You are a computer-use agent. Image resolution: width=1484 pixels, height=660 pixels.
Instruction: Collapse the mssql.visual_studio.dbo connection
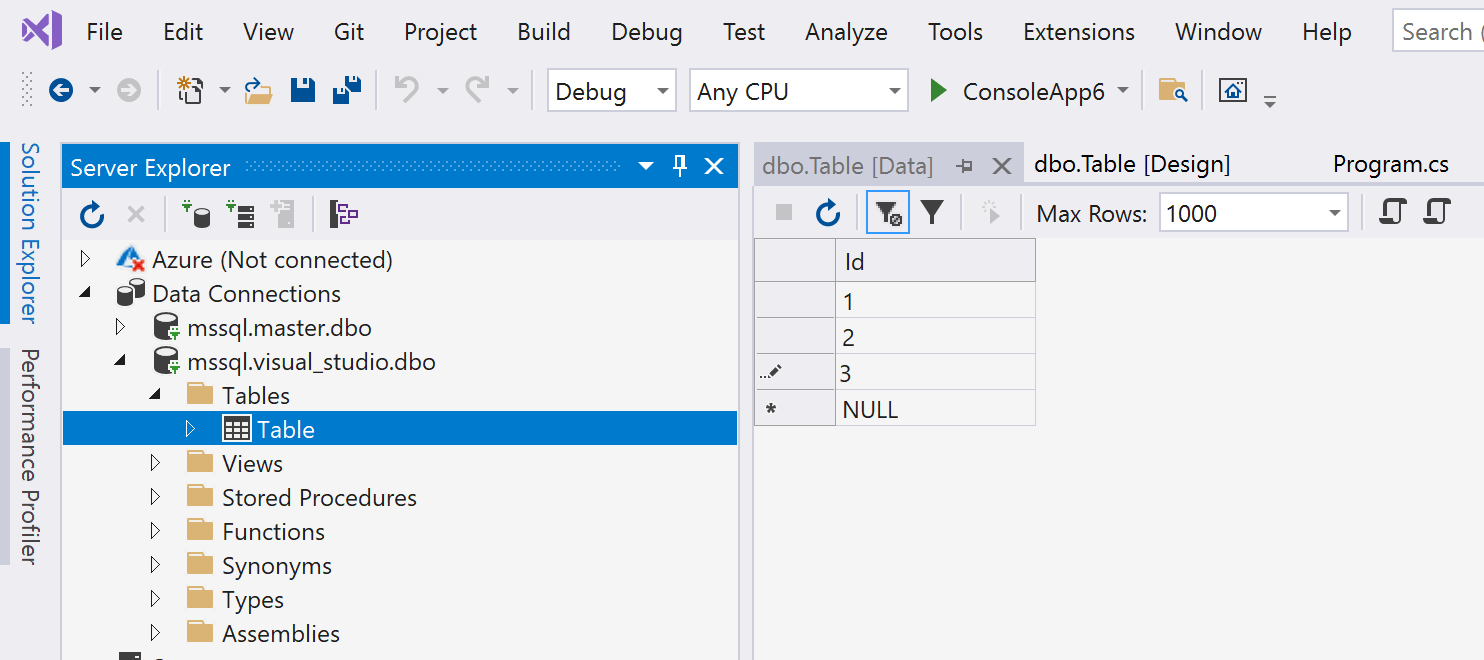coord(121,361)
